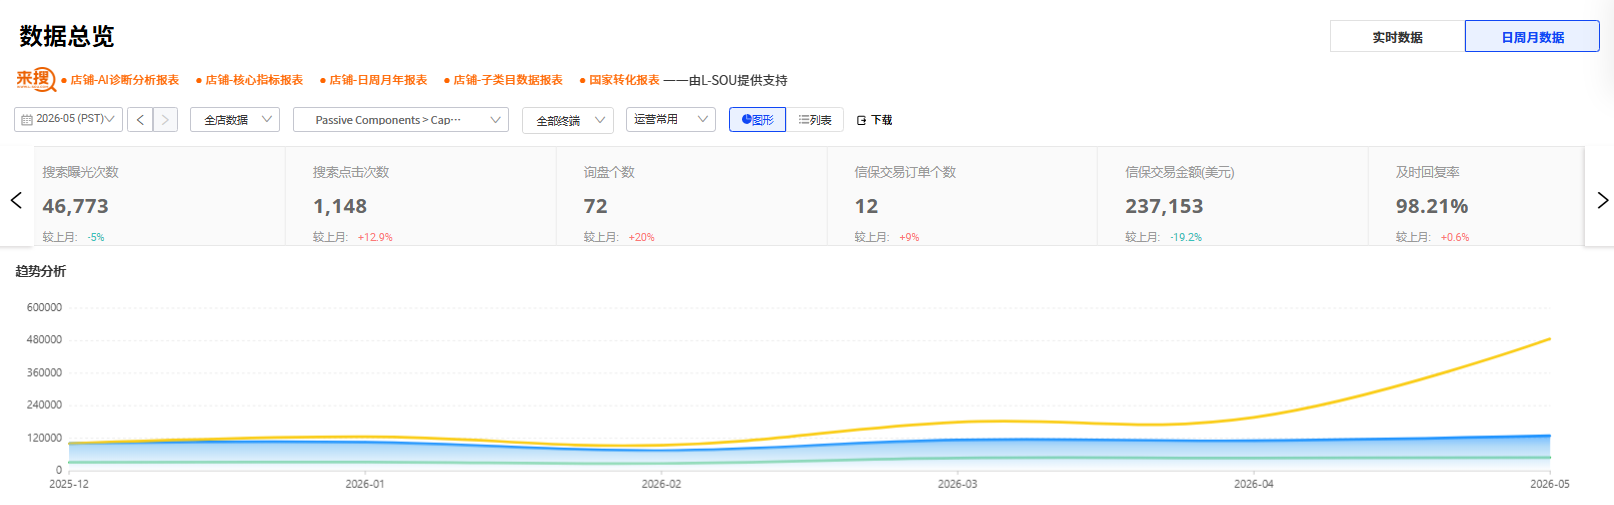Click the 数据总览 page title
This screenshot has height=505, width=1614.
[x=67, y=37]
